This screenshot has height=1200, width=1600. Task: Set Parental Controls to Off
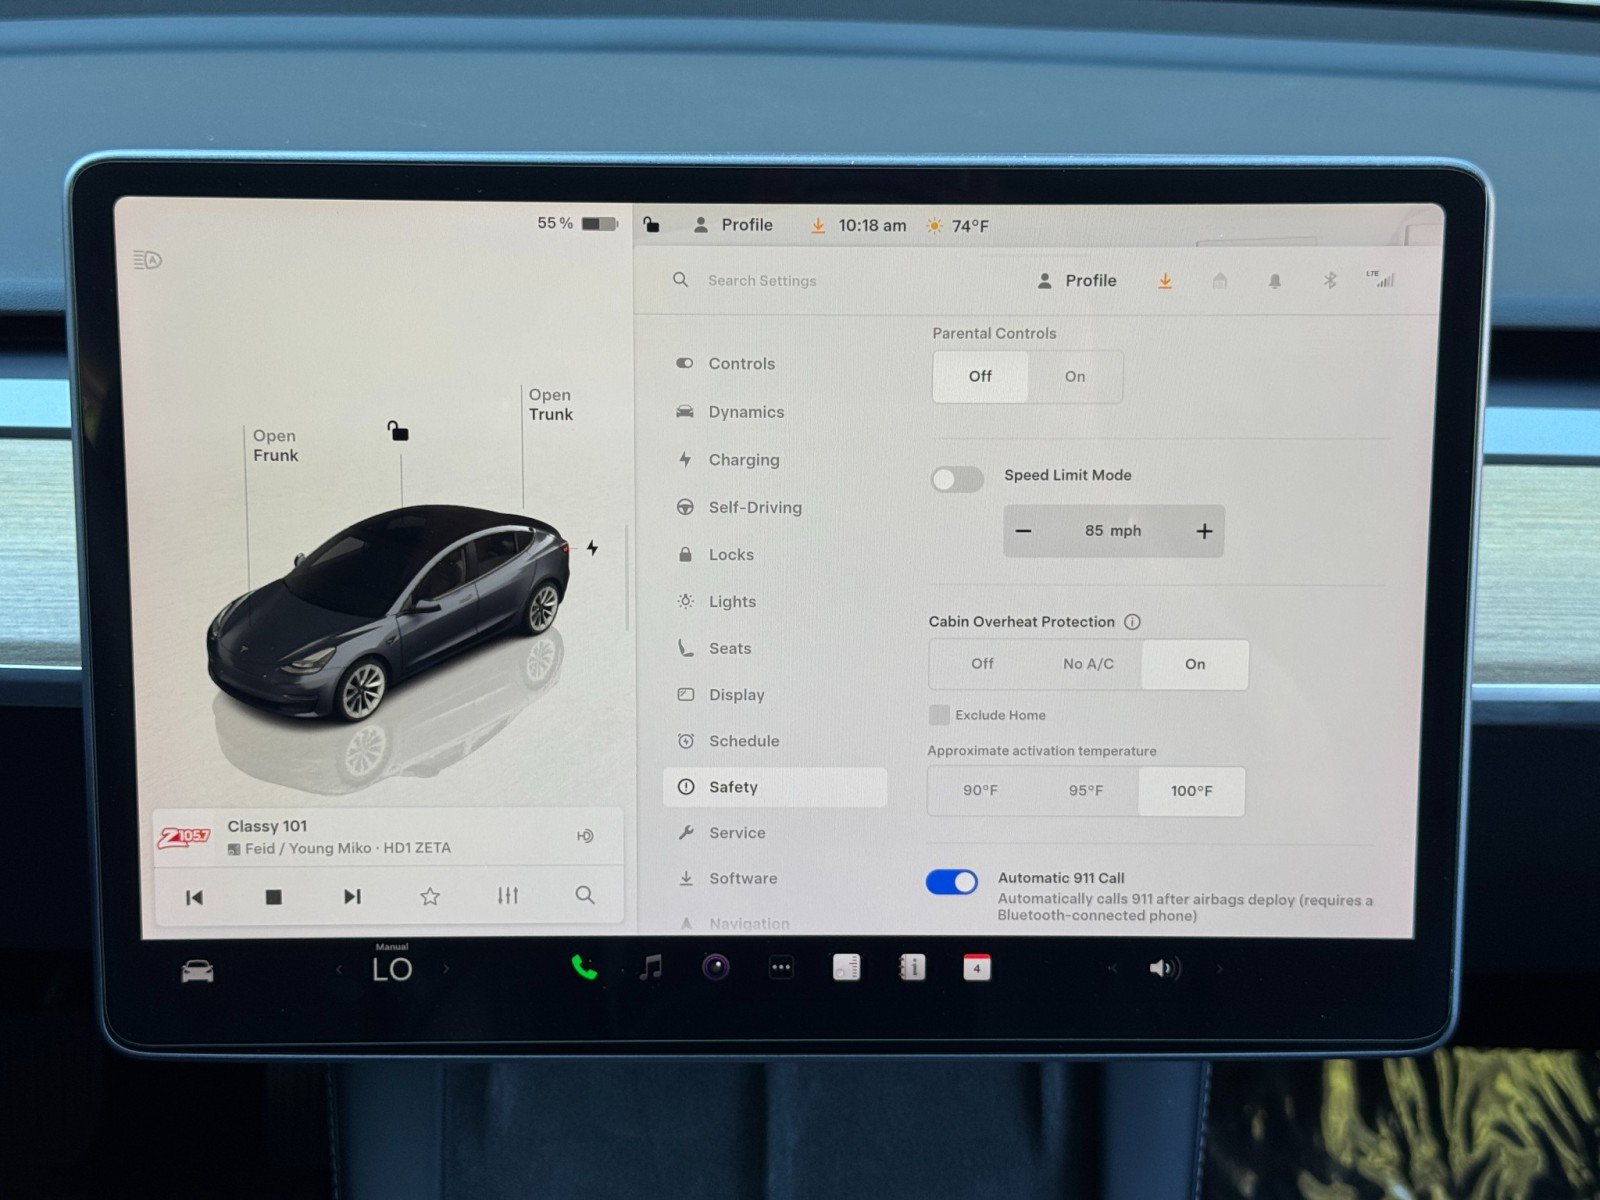[980, 377]
